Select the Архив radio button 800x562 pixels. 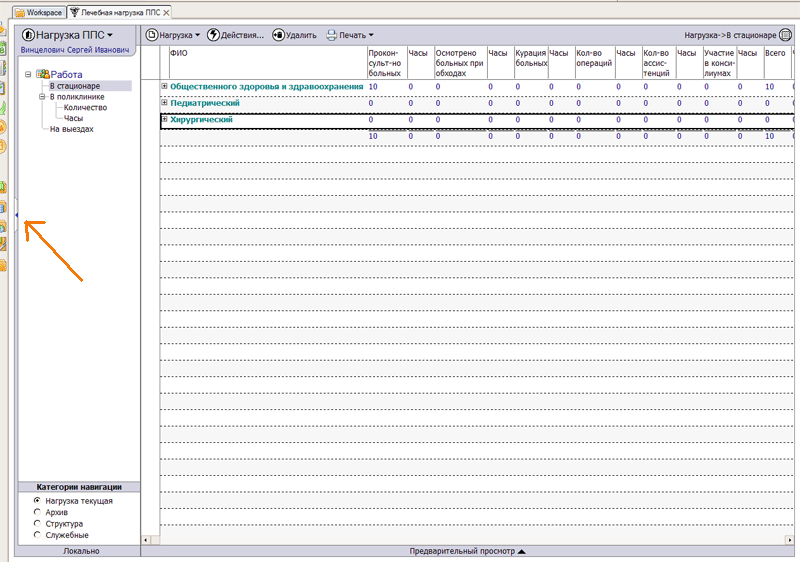37,512
